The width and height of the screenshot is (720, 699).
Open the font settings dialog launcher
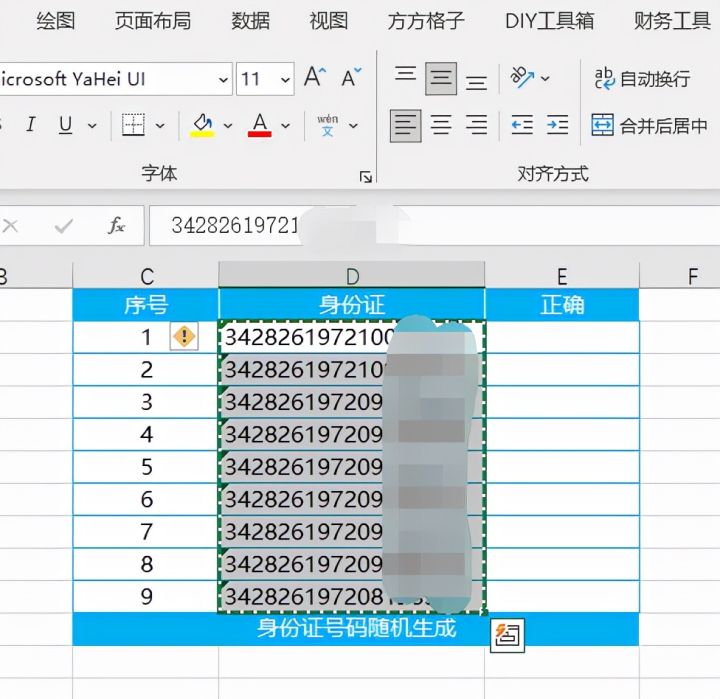(x=366, y=177)
